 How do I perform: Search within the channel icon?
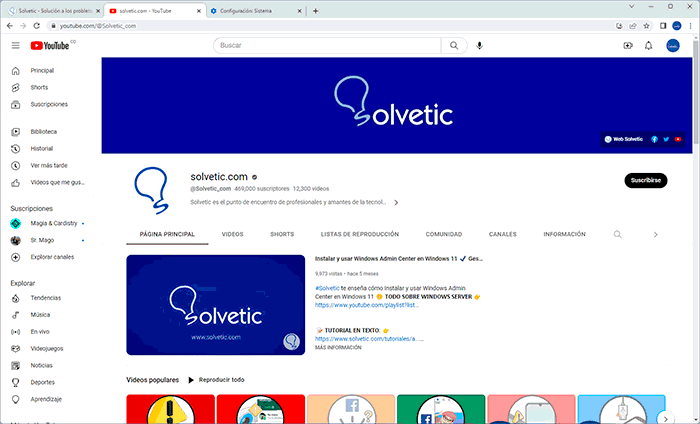(x=617, y=234)
